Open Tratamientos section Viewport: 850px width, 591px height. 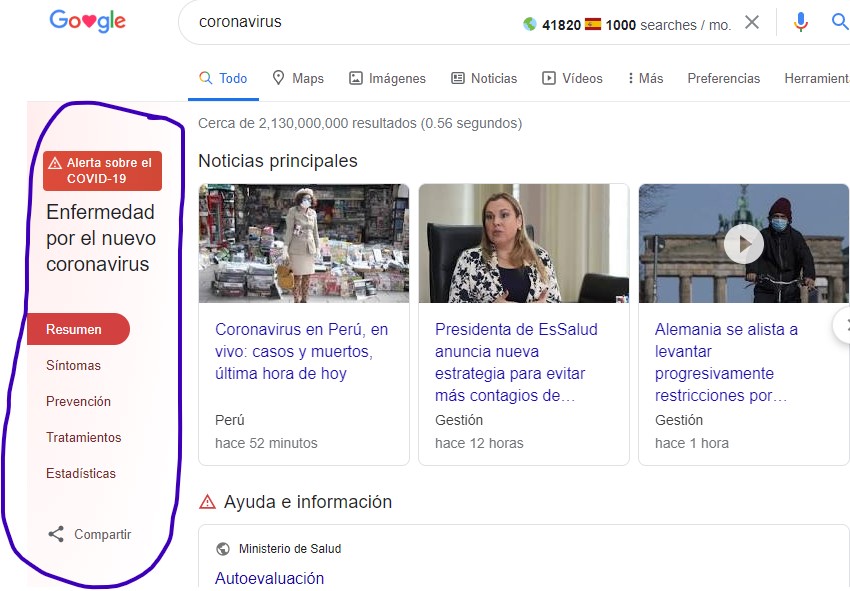pos(83,438)
